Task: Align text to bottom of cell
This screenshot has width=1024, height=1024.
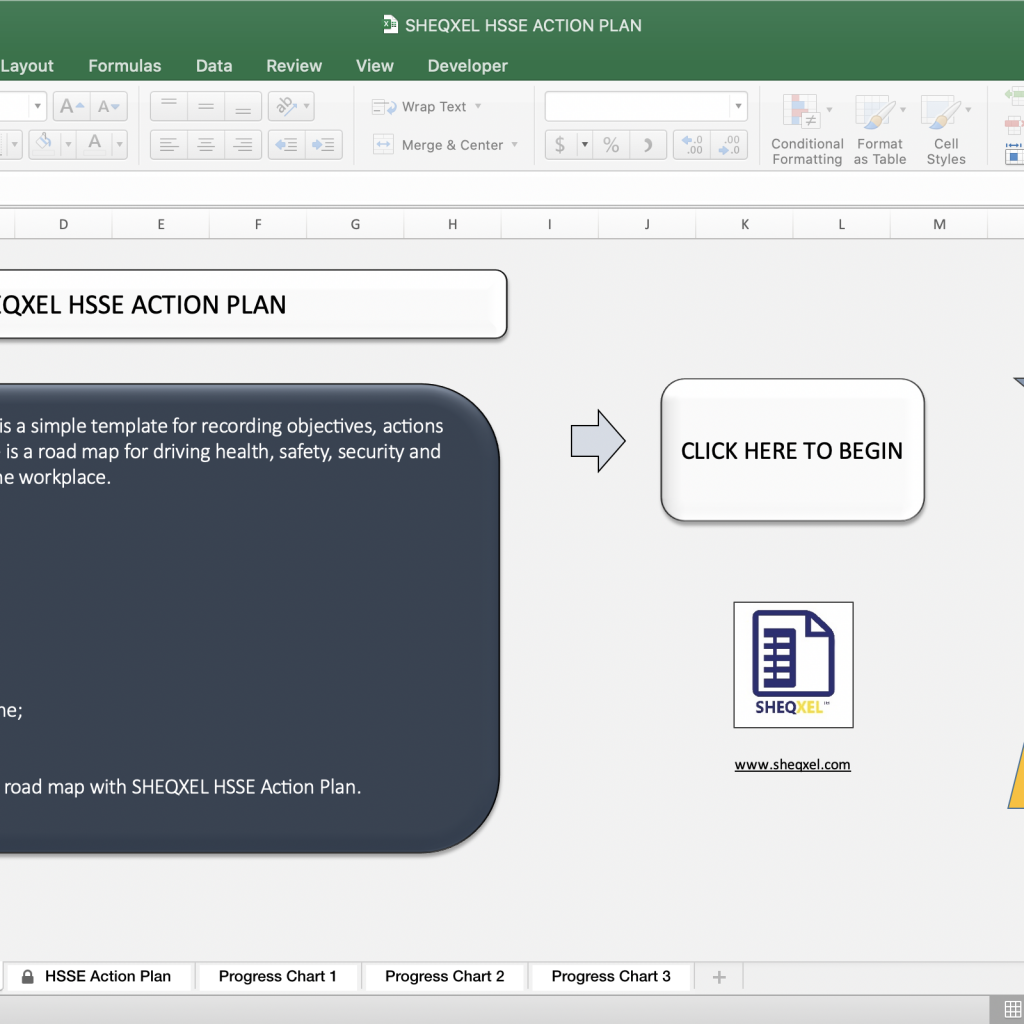Action: pyautogui.click(x=243, y=106)
